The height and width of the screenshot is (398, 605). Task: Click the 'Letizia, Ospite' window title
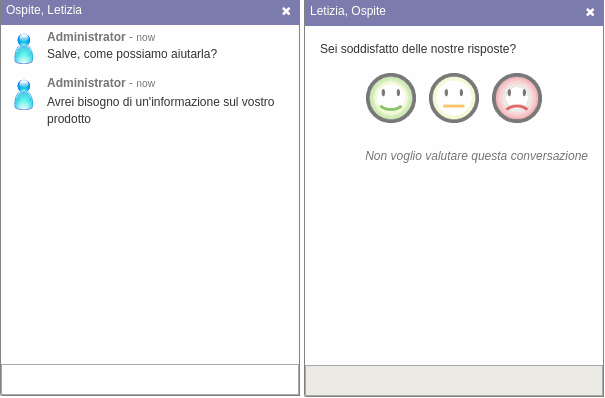click(348, 11)
